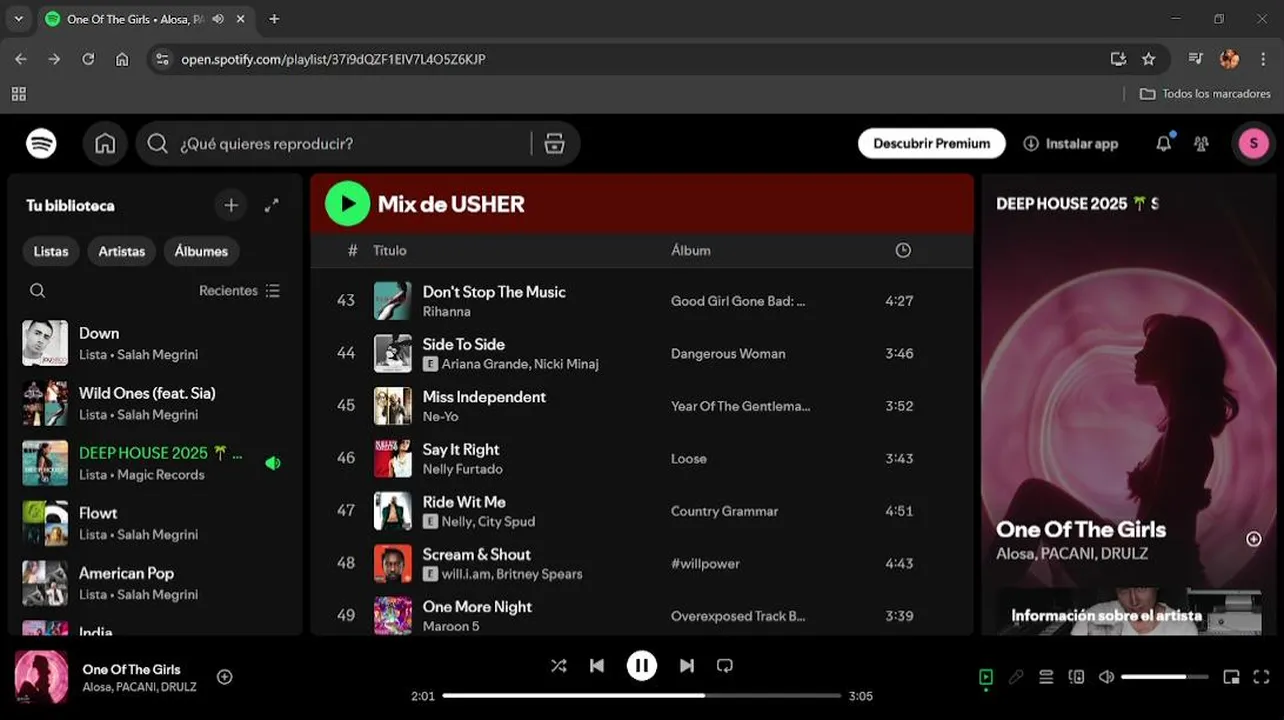Filter library by Listas
Viewport: 1284px width, 720px height.
(51, 251)
